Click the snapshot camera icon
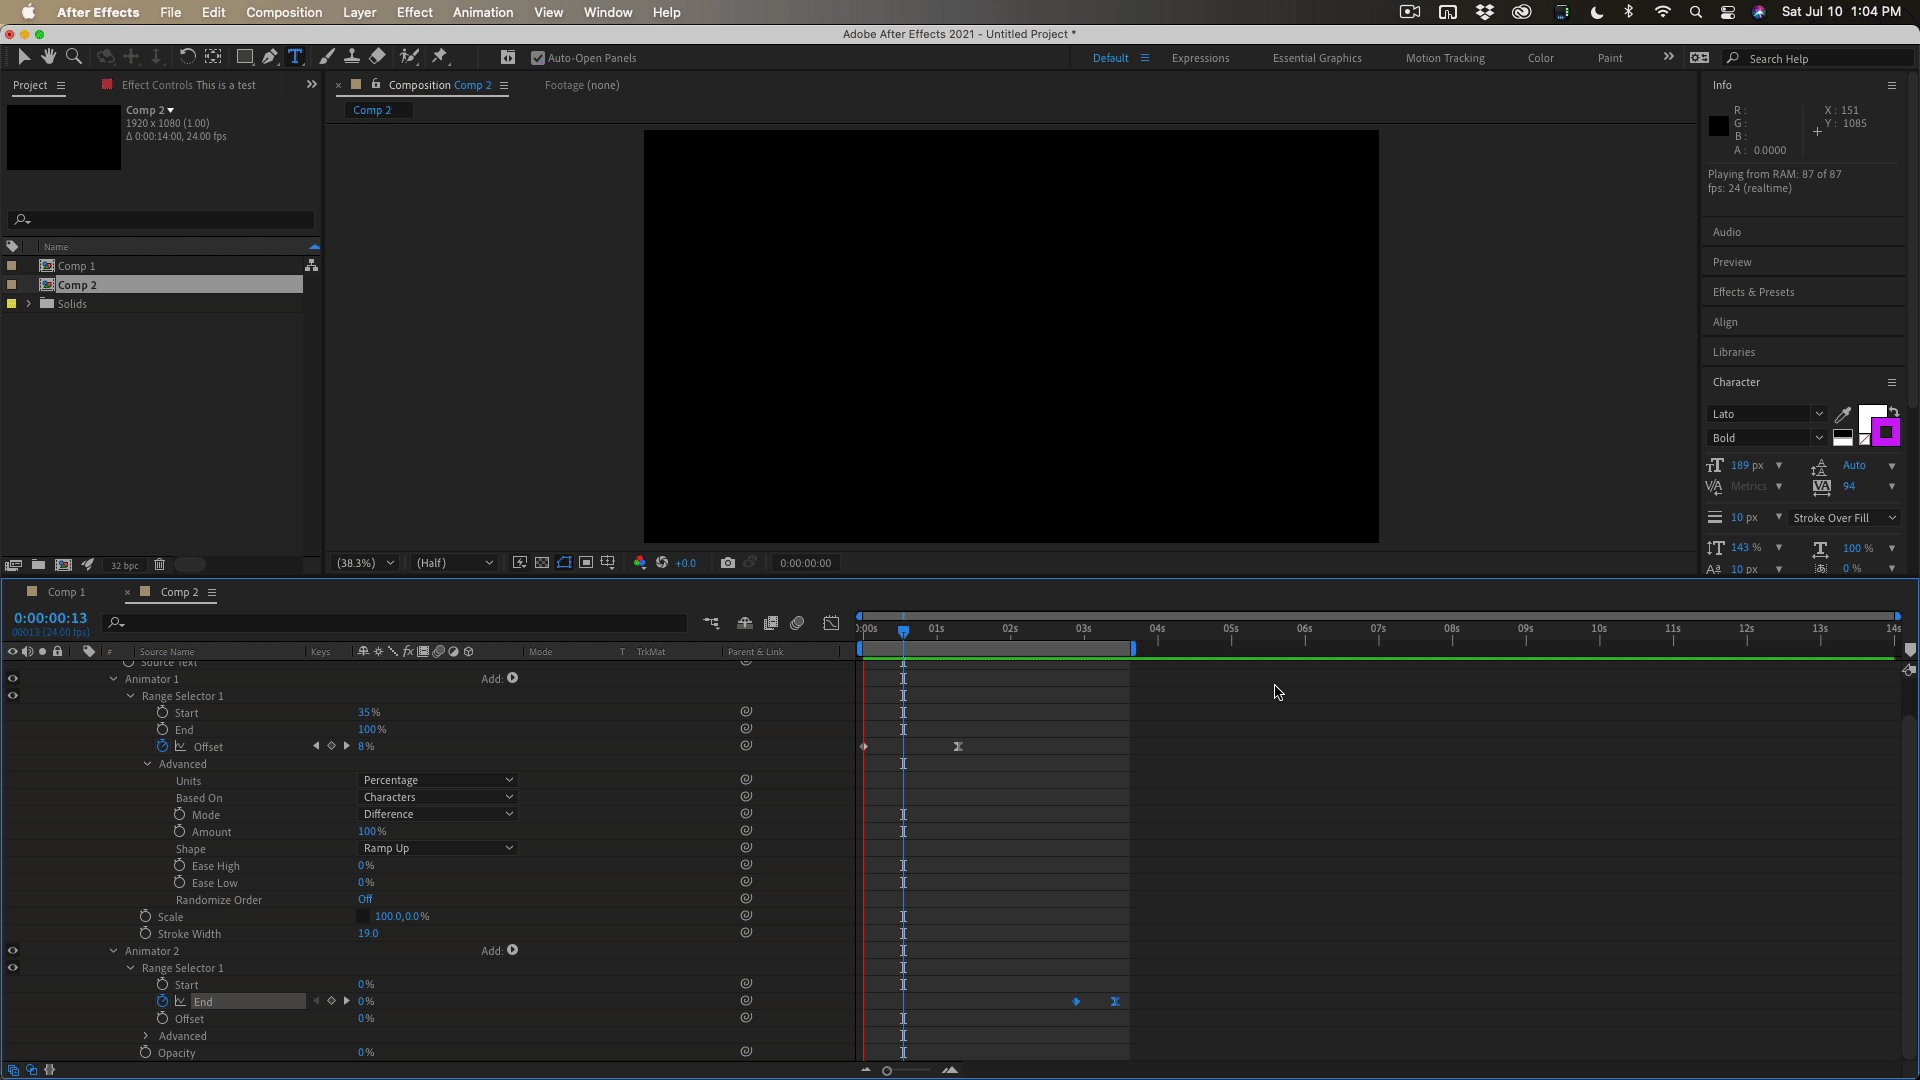The width and height of the screenshot is (1920, 1080). click(x=727, y=563)
